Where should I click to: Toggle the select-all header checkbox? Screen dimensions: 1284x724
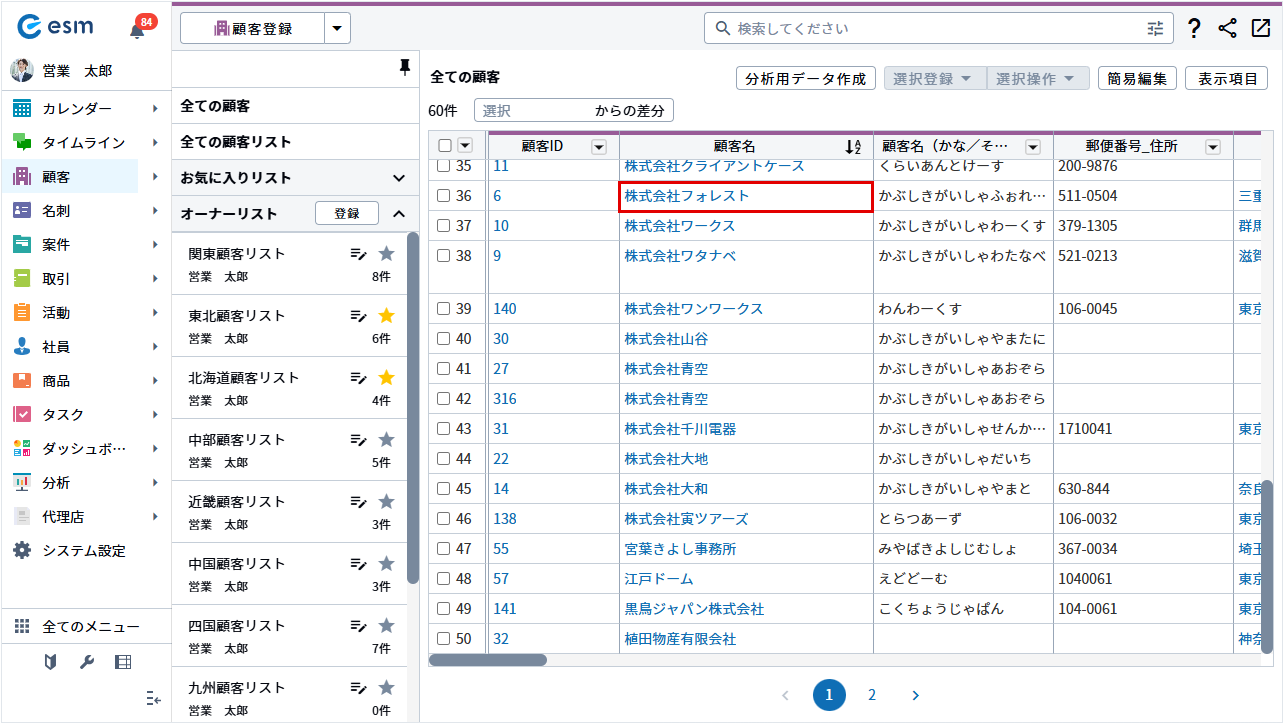(445, 147)
